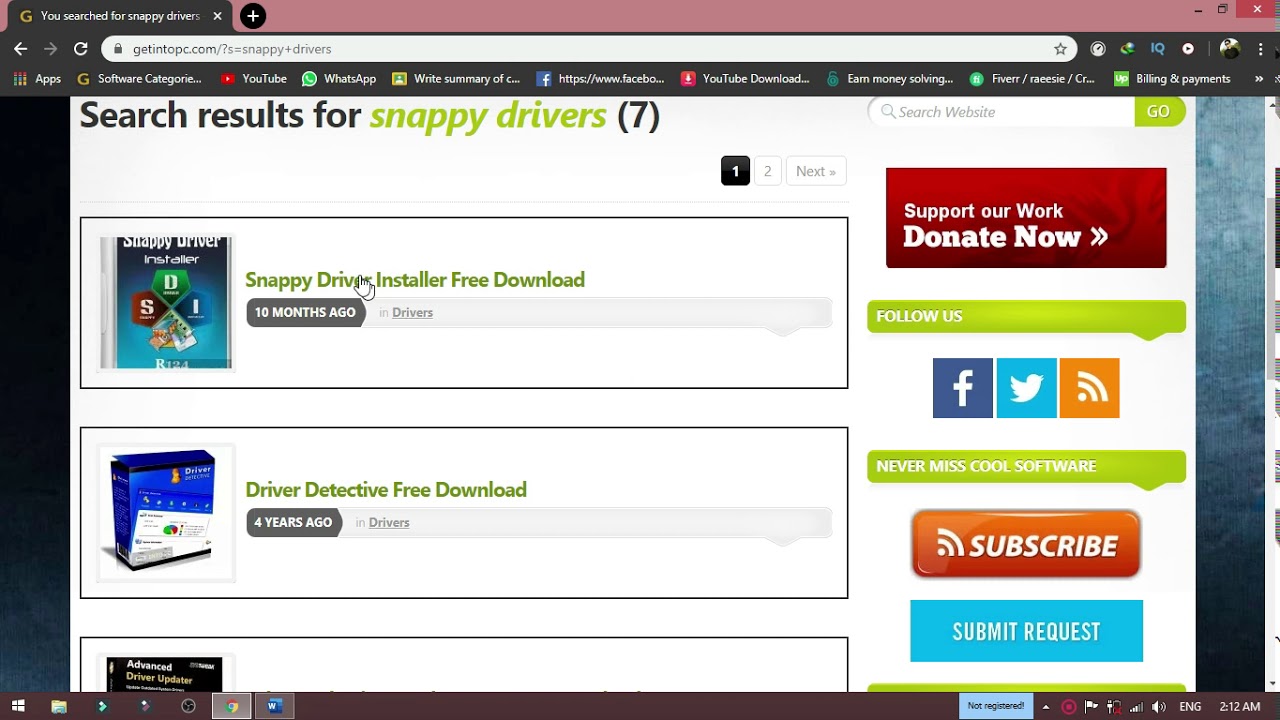Open the Twitter follow icon

click(x=1026, y=388)
